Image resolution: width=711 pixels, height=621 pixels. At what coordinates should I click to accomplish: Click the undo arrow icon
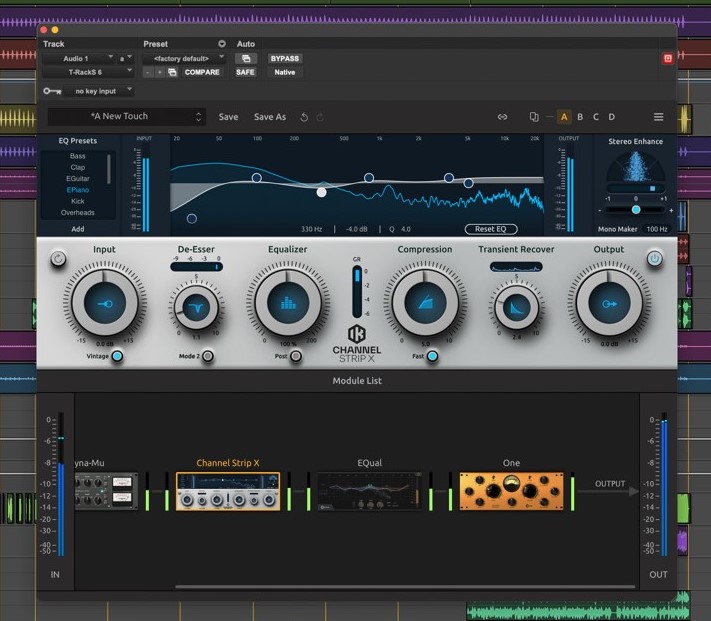(x=304, y=117)
